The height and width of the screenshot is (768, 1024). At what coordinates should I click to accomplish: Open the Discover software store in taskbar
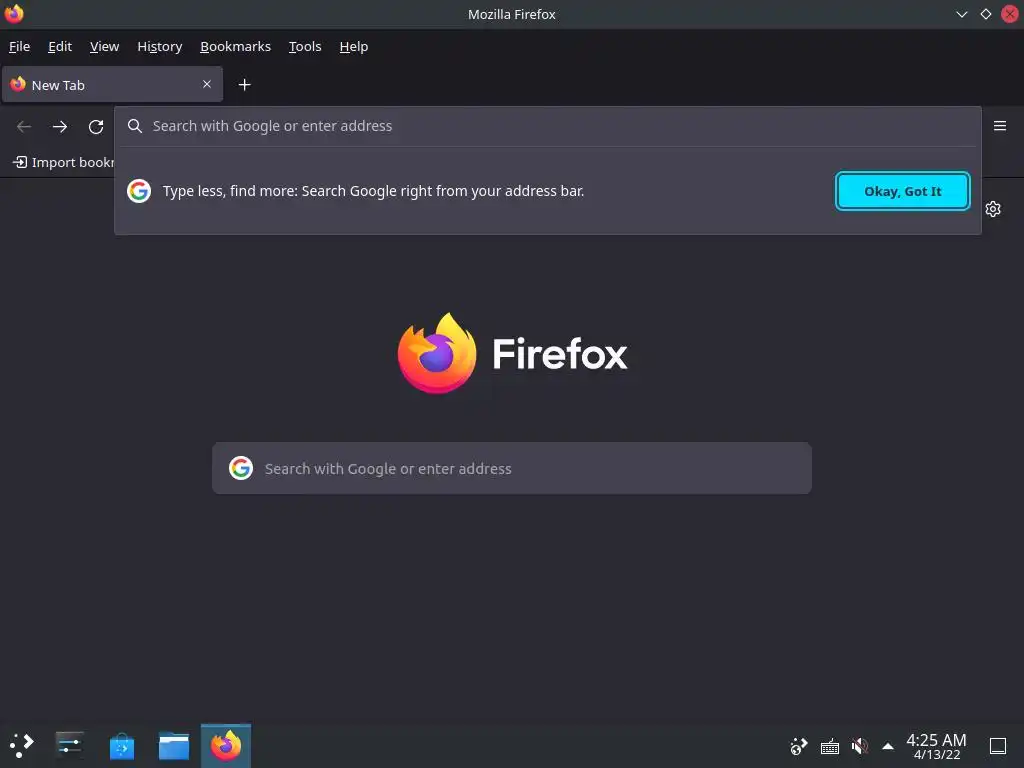[x=122, y=746]
